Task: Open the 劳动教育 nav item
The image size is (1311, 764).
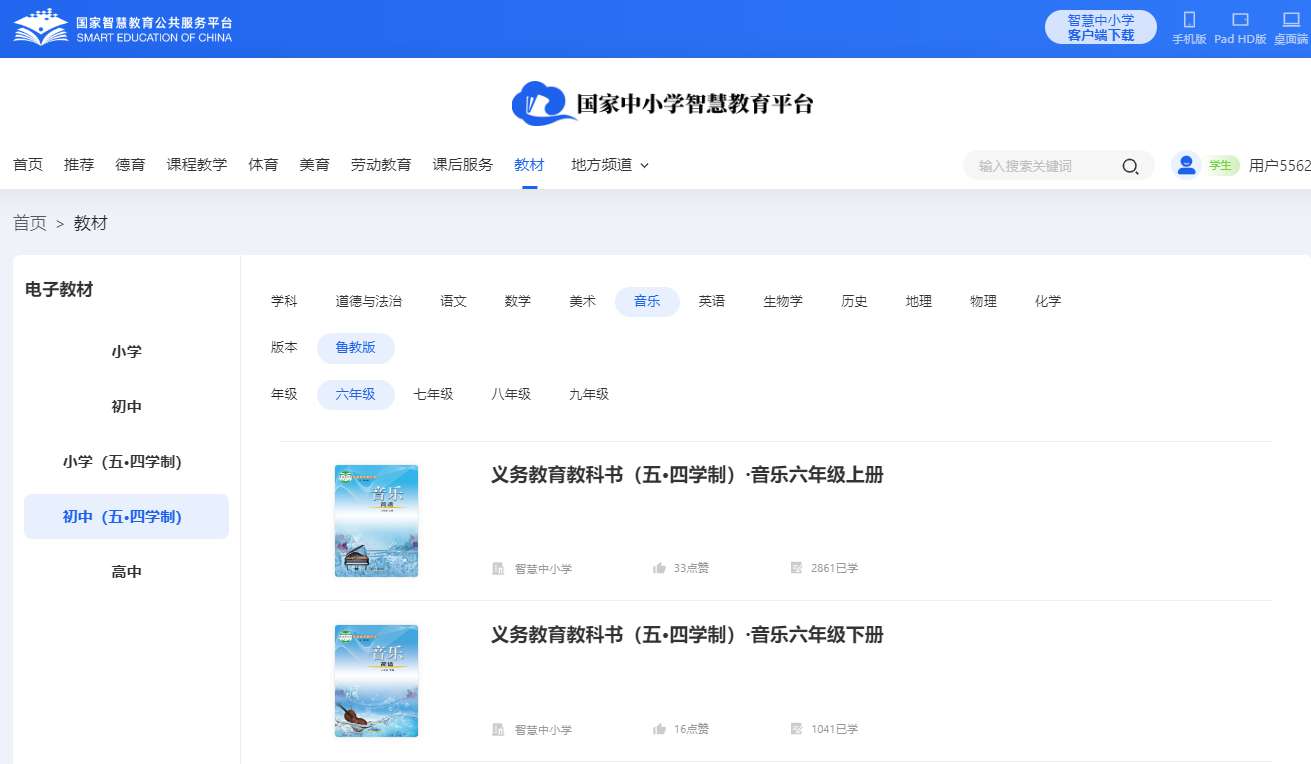Action: tap(381, 165)
